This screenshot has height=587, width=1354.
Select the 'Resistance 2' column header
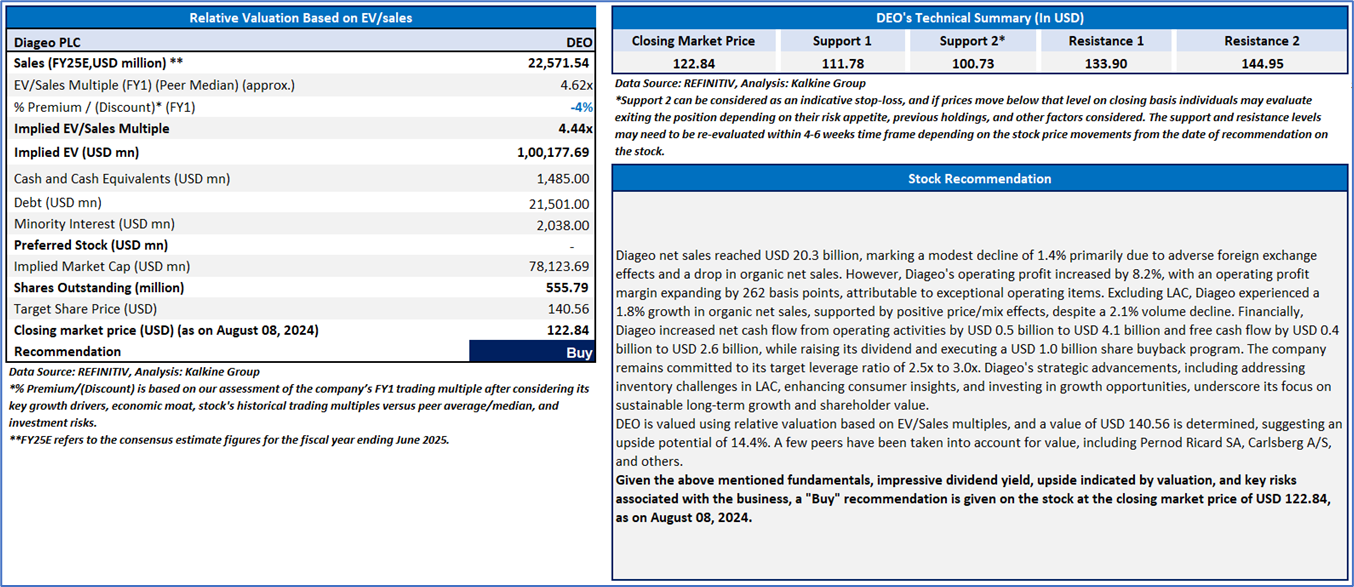click(x=1261, y=41)
